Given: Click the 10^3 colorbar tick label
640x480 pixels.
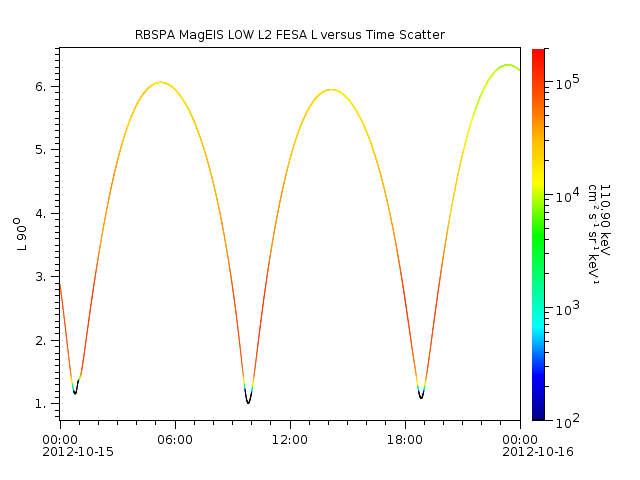Looking at the screenshot, I should pos(567,309).
